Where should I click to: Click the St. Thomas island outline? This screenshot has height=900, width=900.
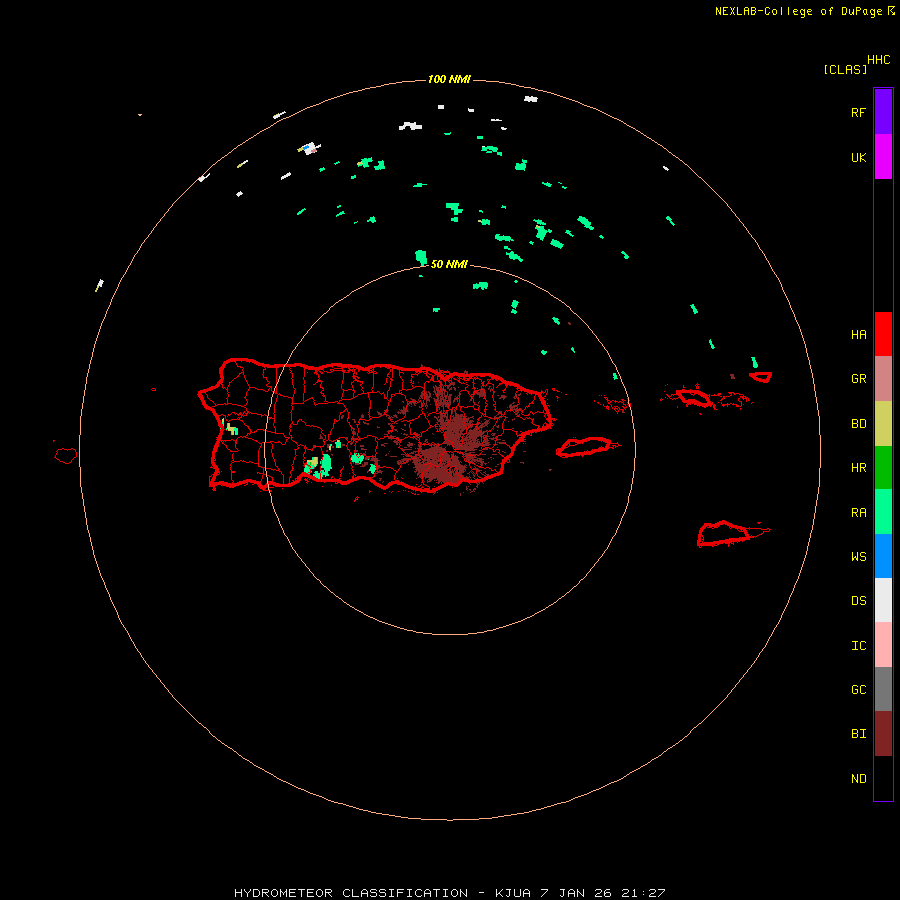coord(695,397)
